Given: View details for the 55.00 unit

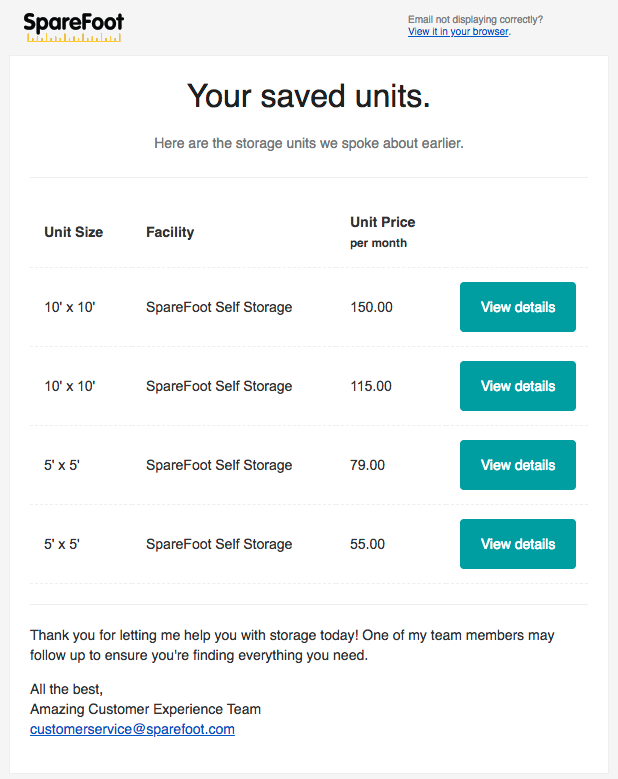Looking at the screenshot, I should tap(518, 544).
